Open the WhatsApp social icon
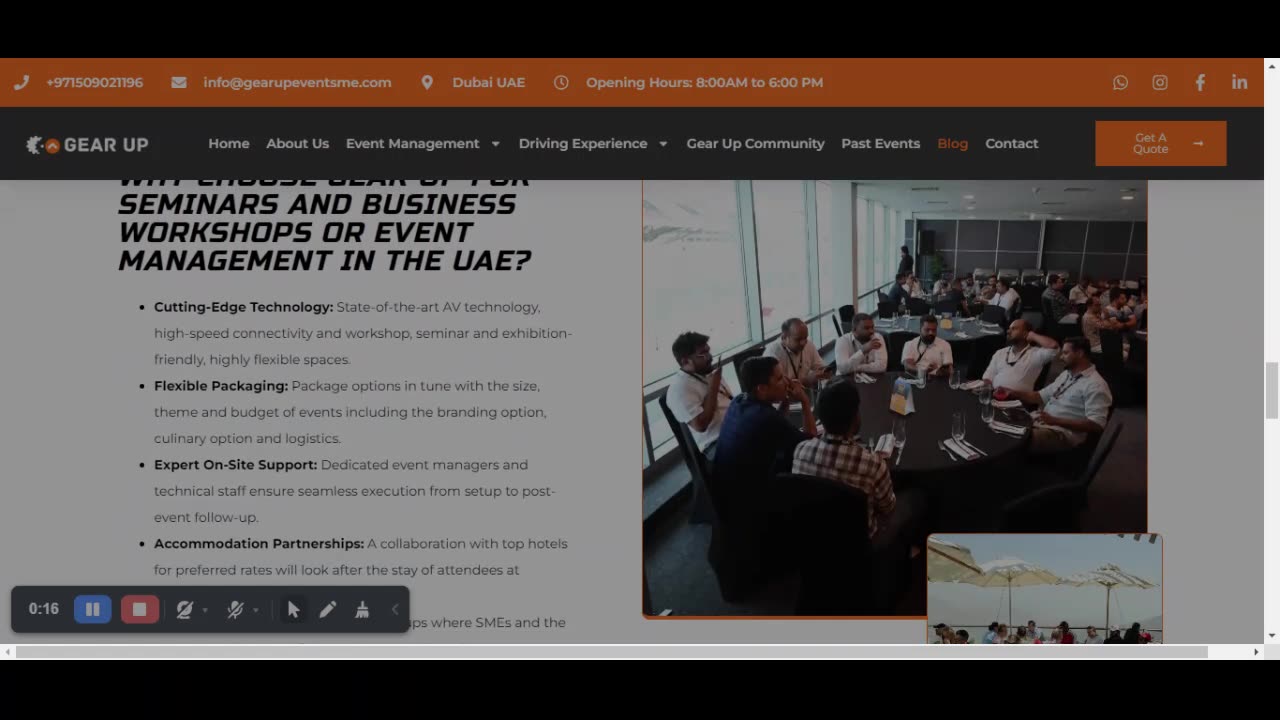The height and width of the screenshot is (720, 1280). coord(1120,83)
